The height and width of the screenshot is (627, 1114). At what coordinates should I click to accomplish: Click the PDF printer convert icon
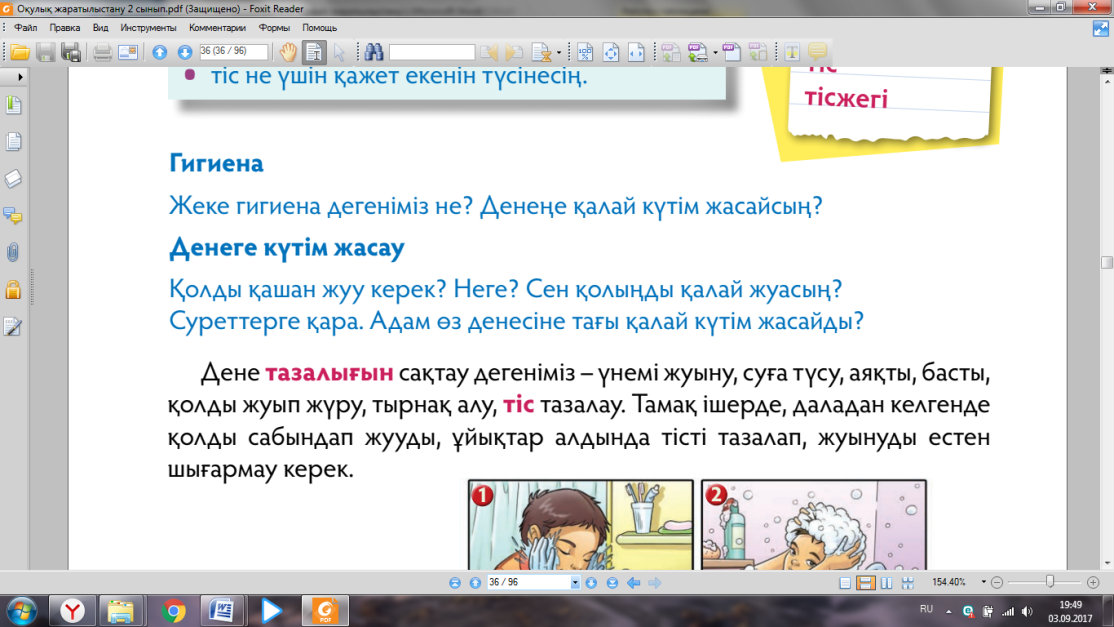tap(698, 52)
